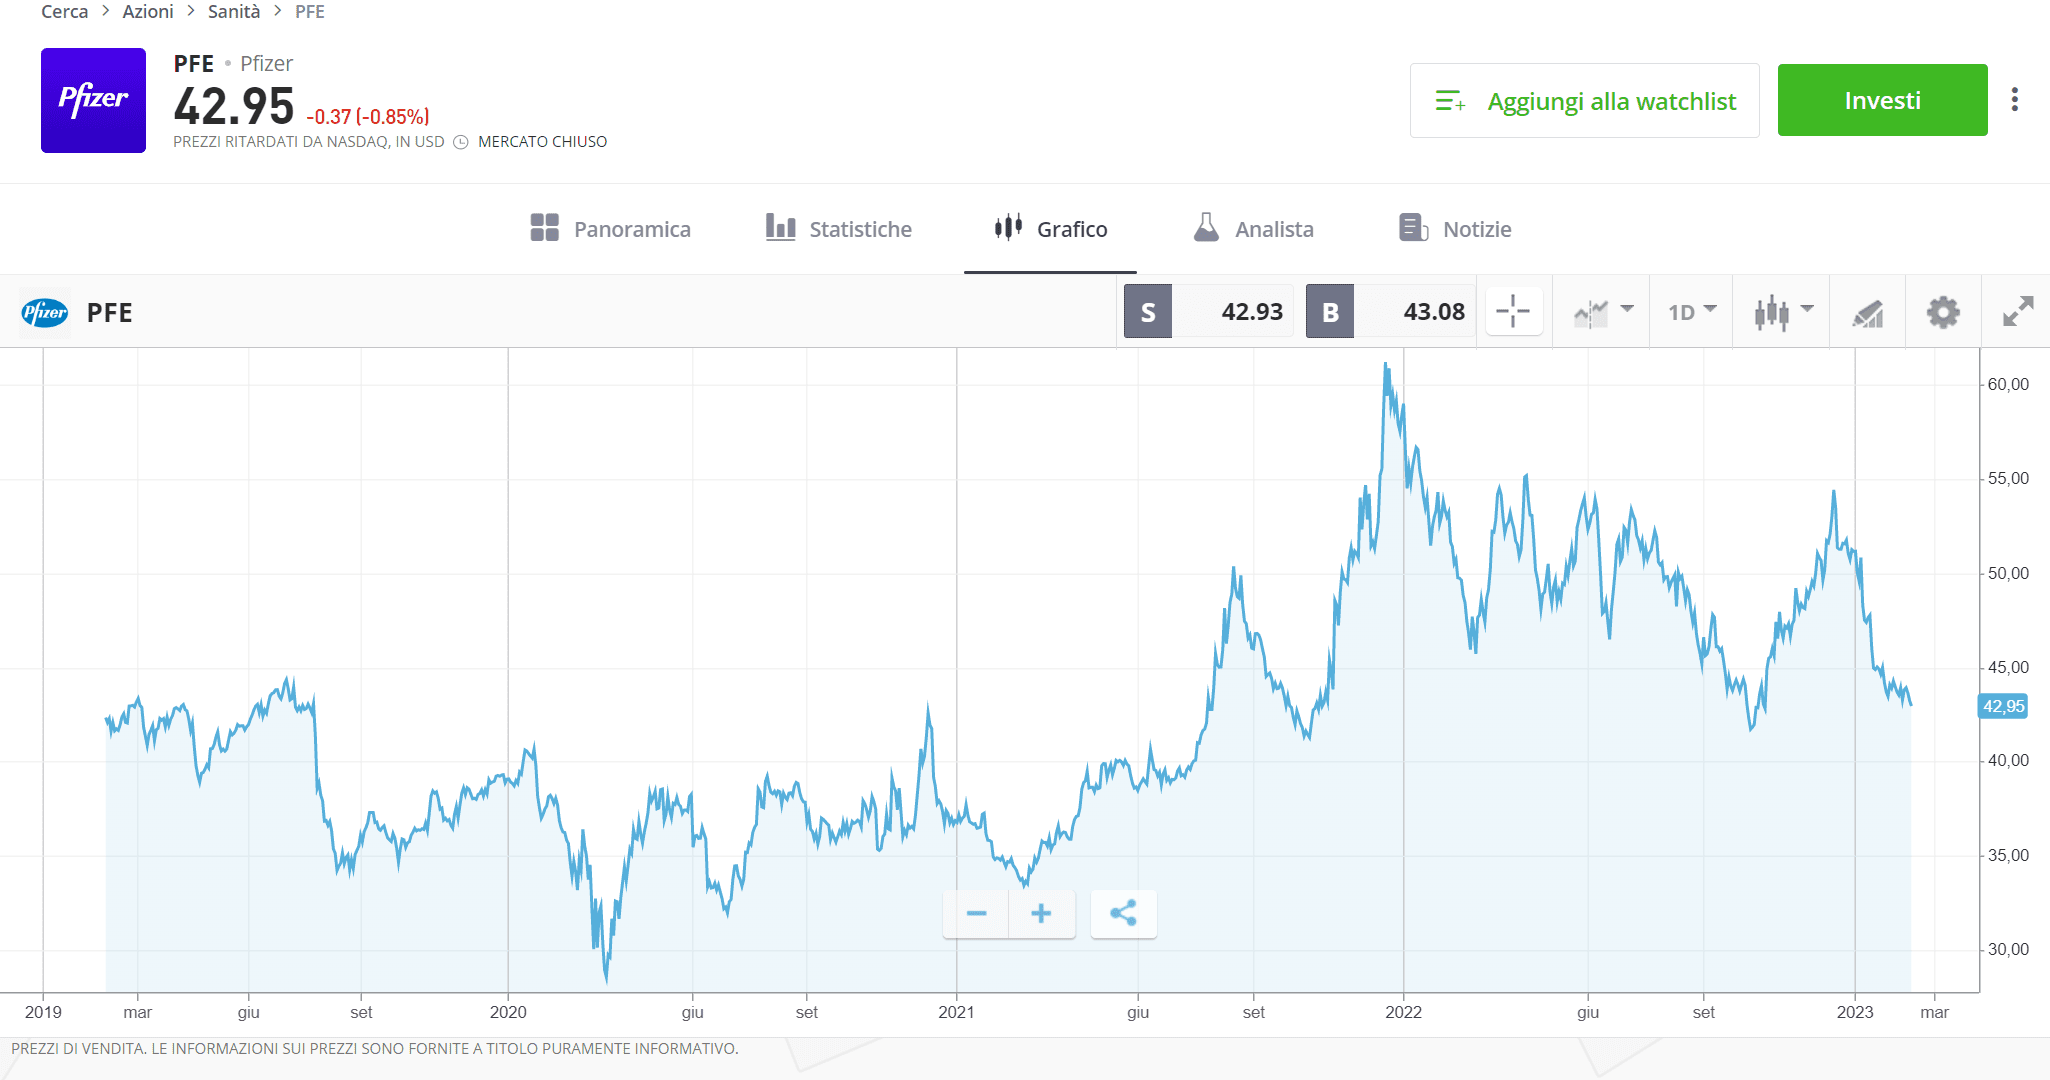This screenshot has height=1080, width=2050.
Task: Click the Grafico candlestick tab icon
Action: coord(1008,227)
